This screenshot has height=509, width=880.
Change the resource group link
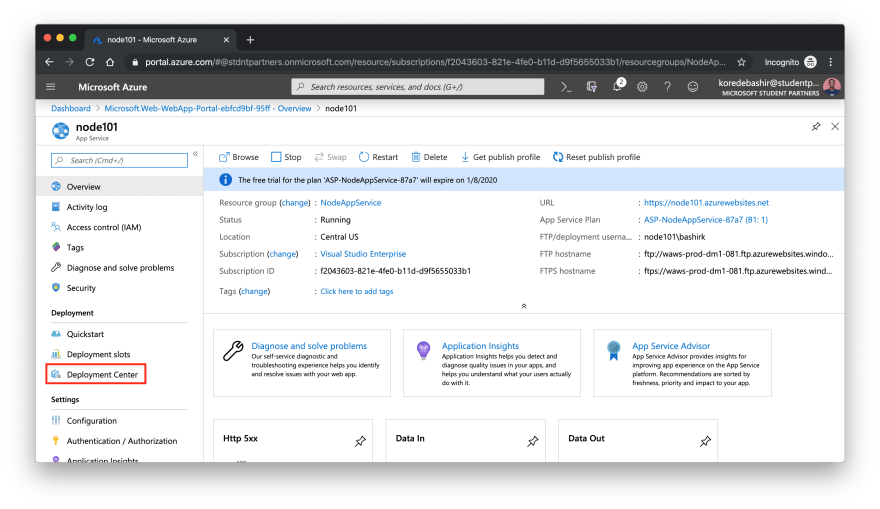click(295, 203)
